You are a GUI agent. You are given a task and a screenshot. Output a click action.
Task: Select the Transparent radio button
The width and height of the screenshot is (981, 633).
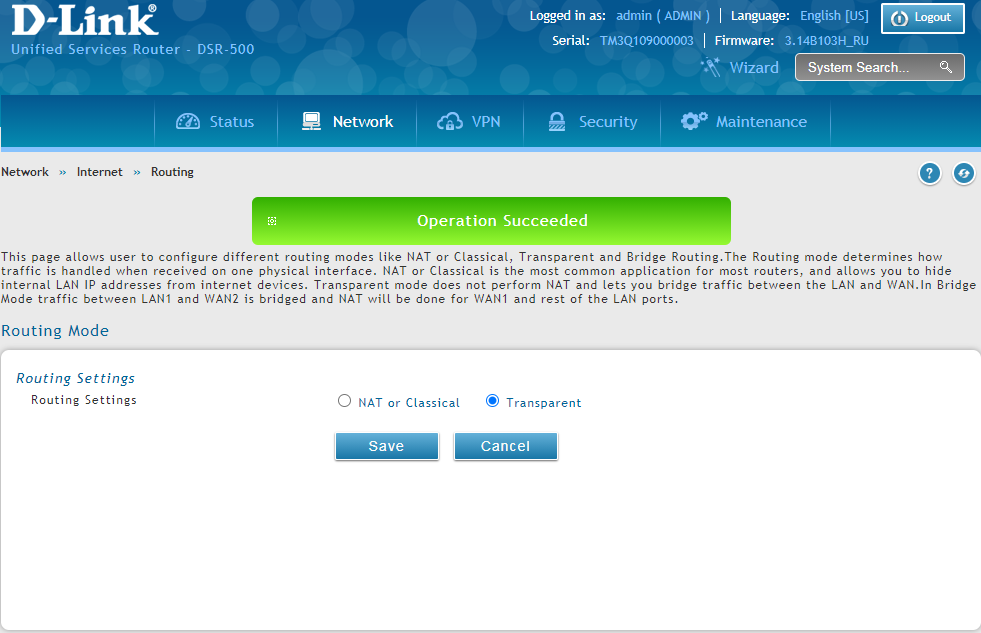coord(492,400)
